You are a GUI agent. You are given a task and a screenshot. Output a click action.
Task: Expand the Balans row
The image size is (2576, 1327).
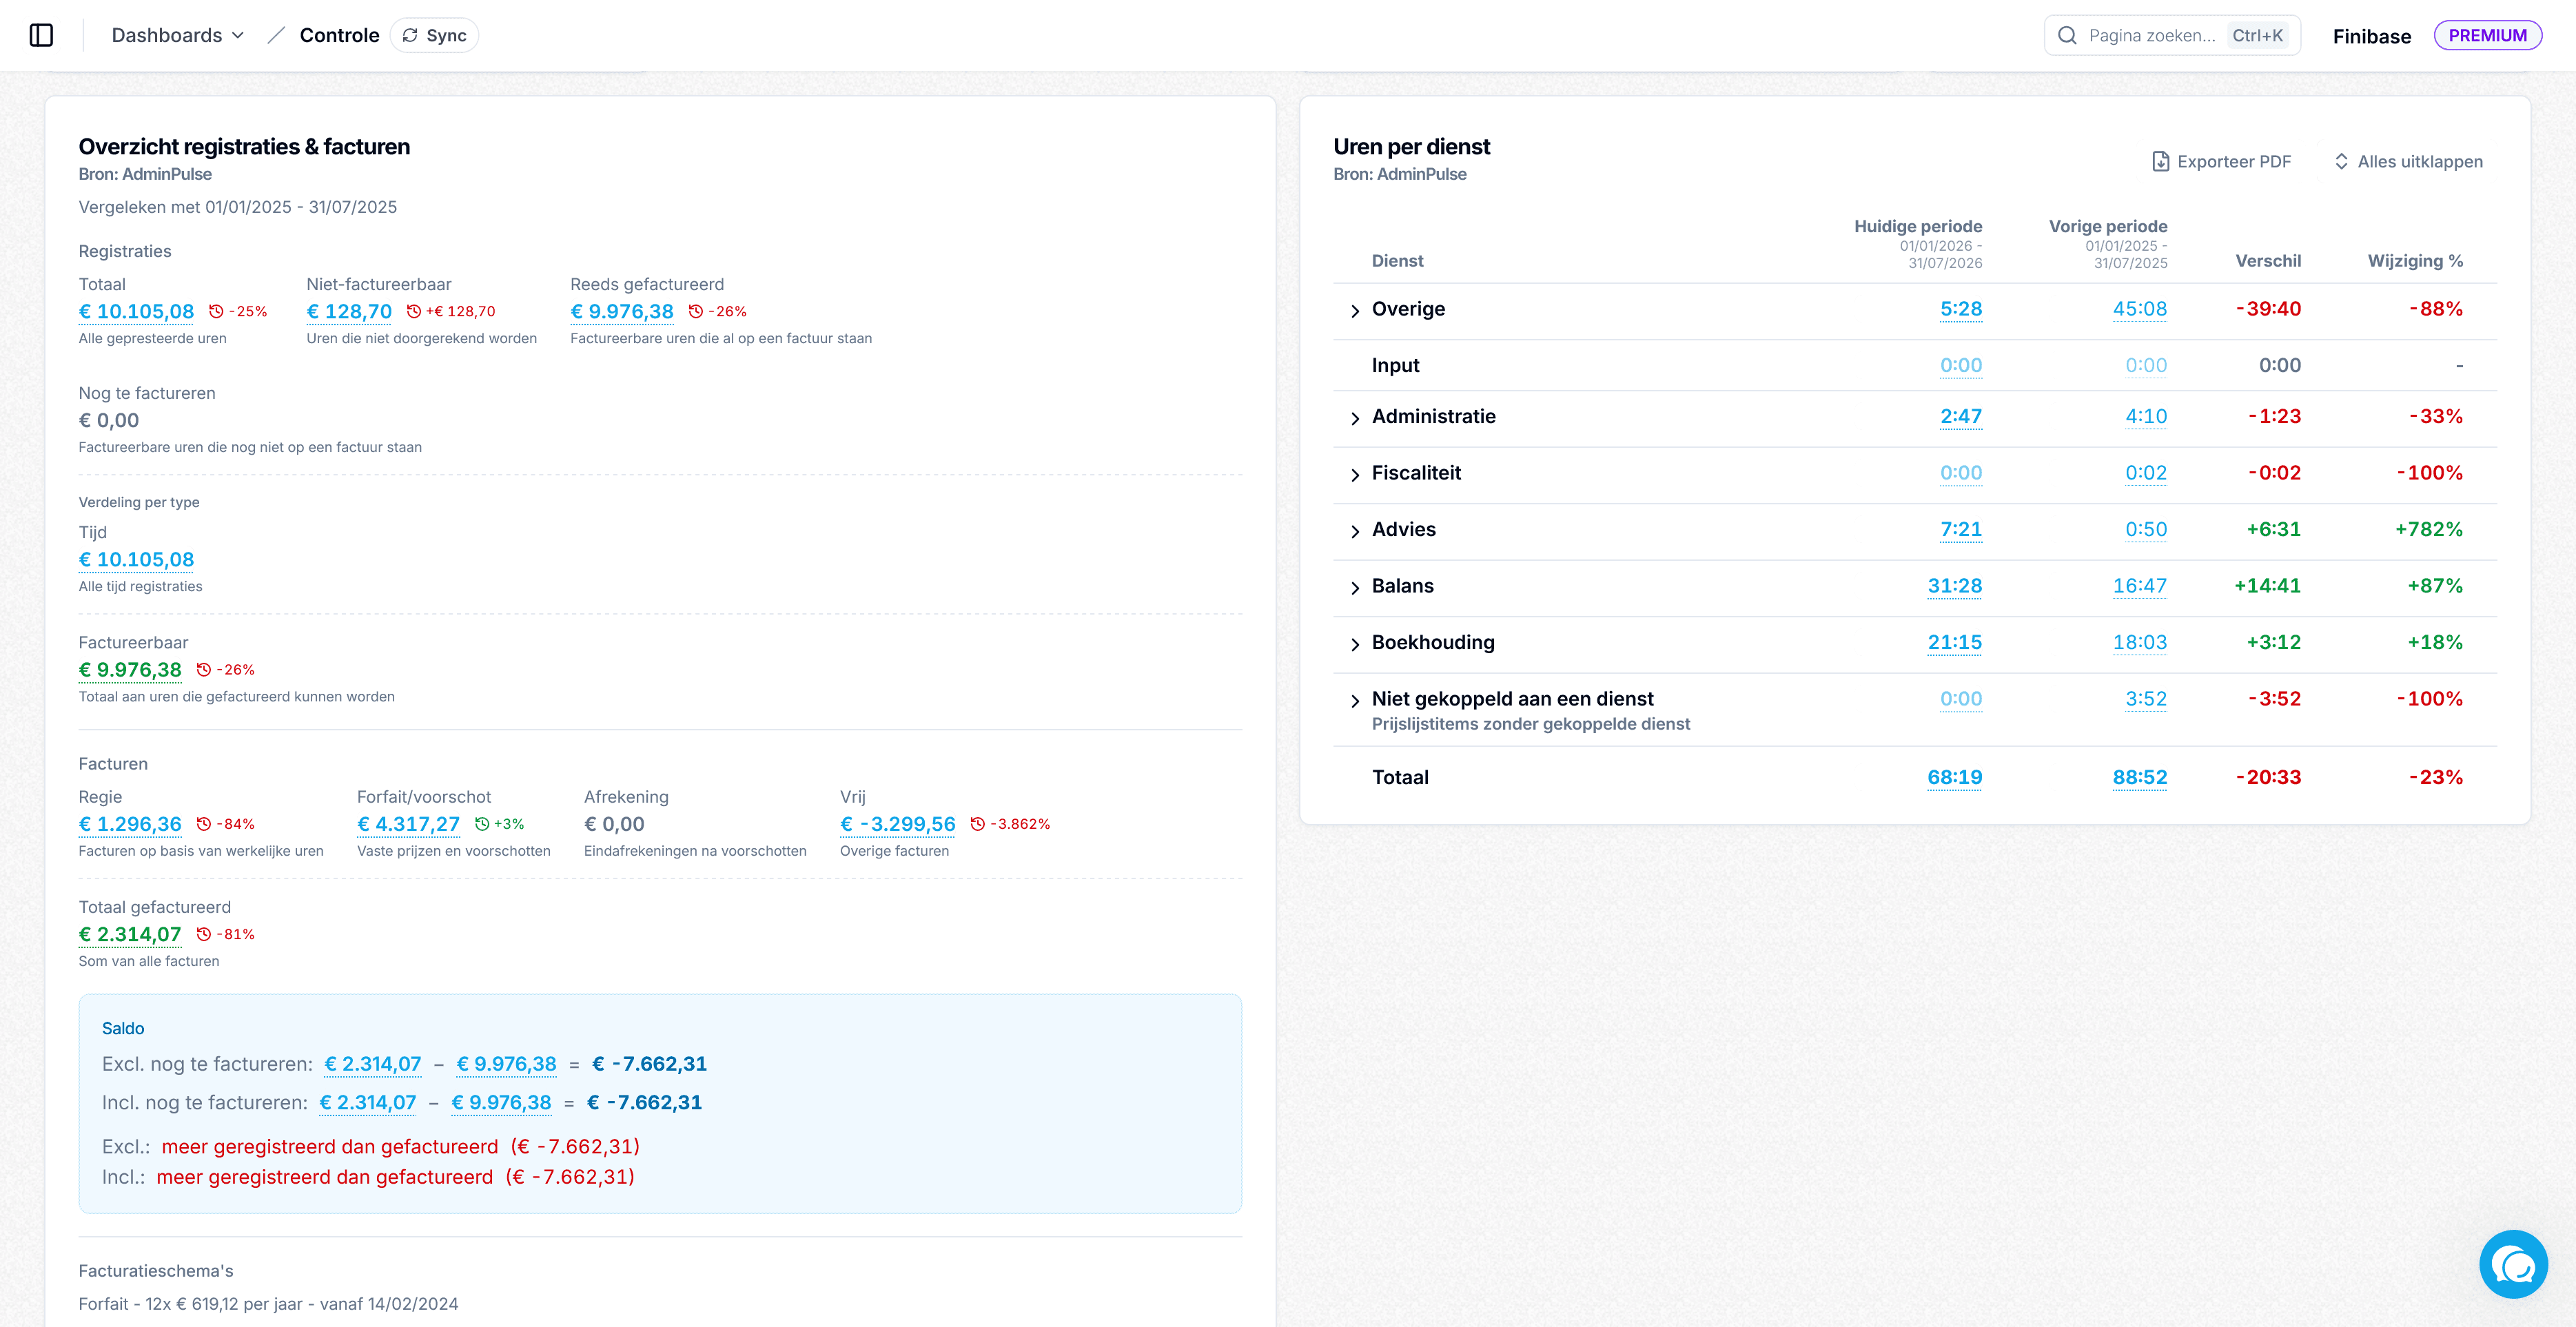point(1355,587)
